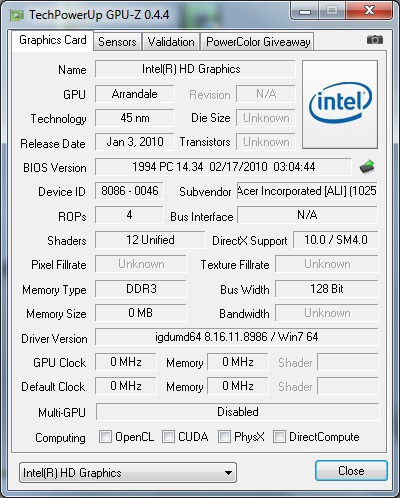Switch to the Graphics Card tab

(x=53, y=40)
